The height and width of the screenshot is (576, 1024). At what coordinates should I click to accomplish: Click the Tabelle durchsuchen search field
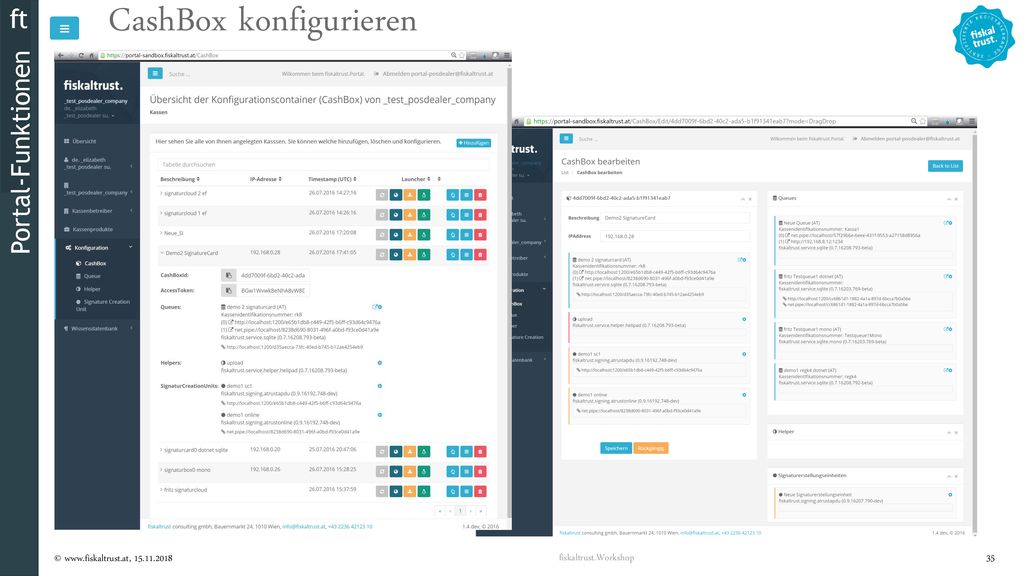point(323,165)
